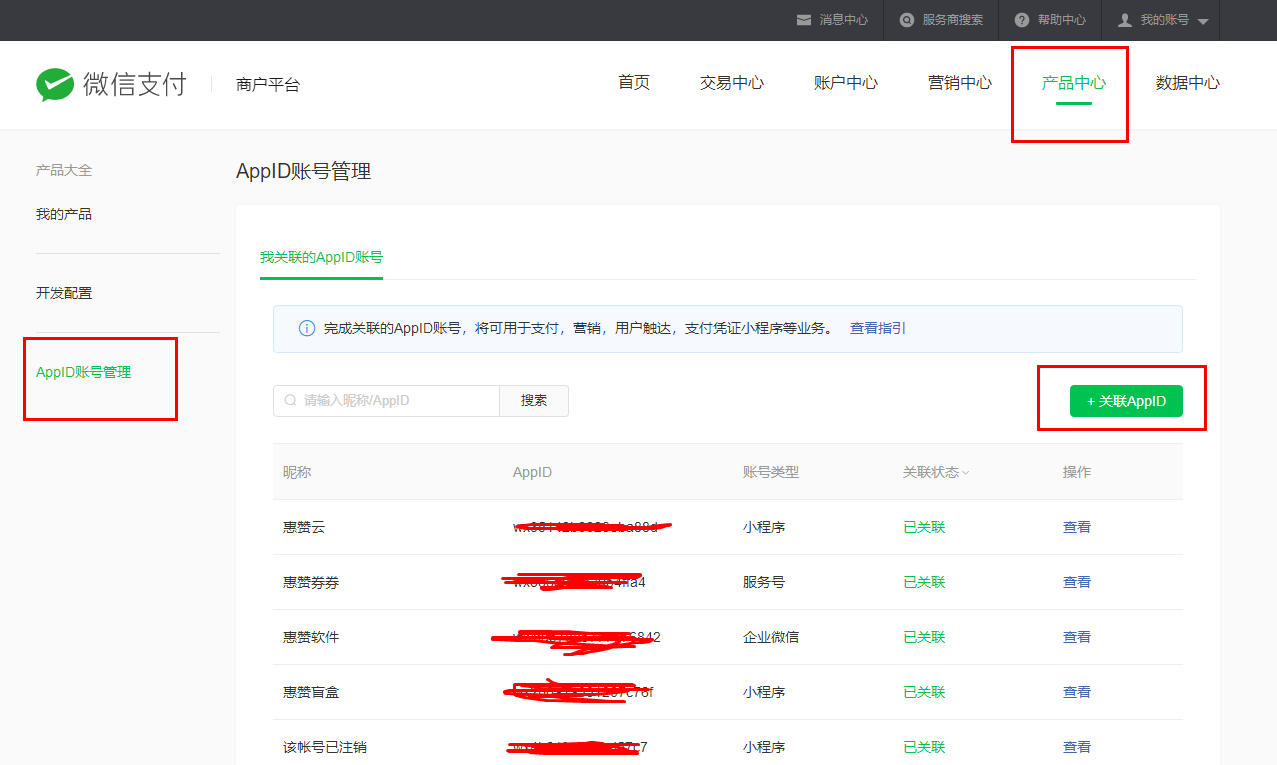The width and height of the screenshot is (1277, 765).
Task: Open 交易中心 navigation item
Action: click(x=732, y=83)
